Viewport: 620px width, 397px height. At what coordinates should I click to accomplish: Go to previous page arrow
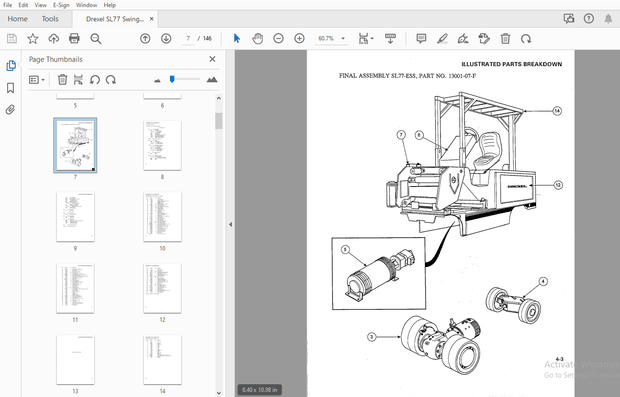click(145, 38)
